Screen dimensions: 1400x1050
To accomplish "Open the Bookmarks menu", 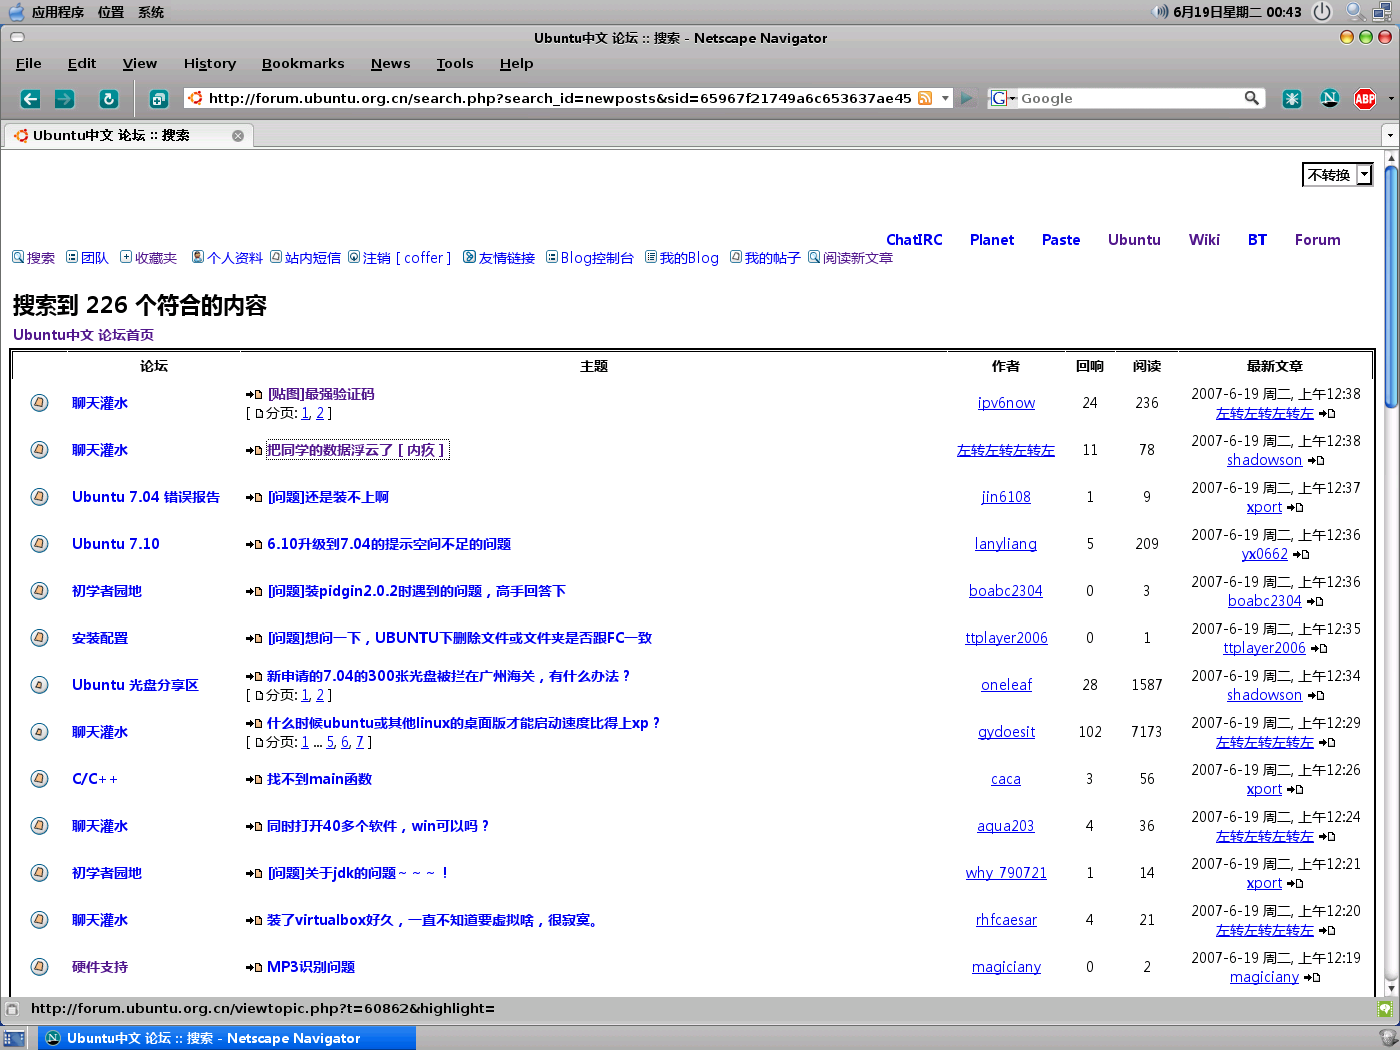I will pyautogui.click(x=303, y=63).
